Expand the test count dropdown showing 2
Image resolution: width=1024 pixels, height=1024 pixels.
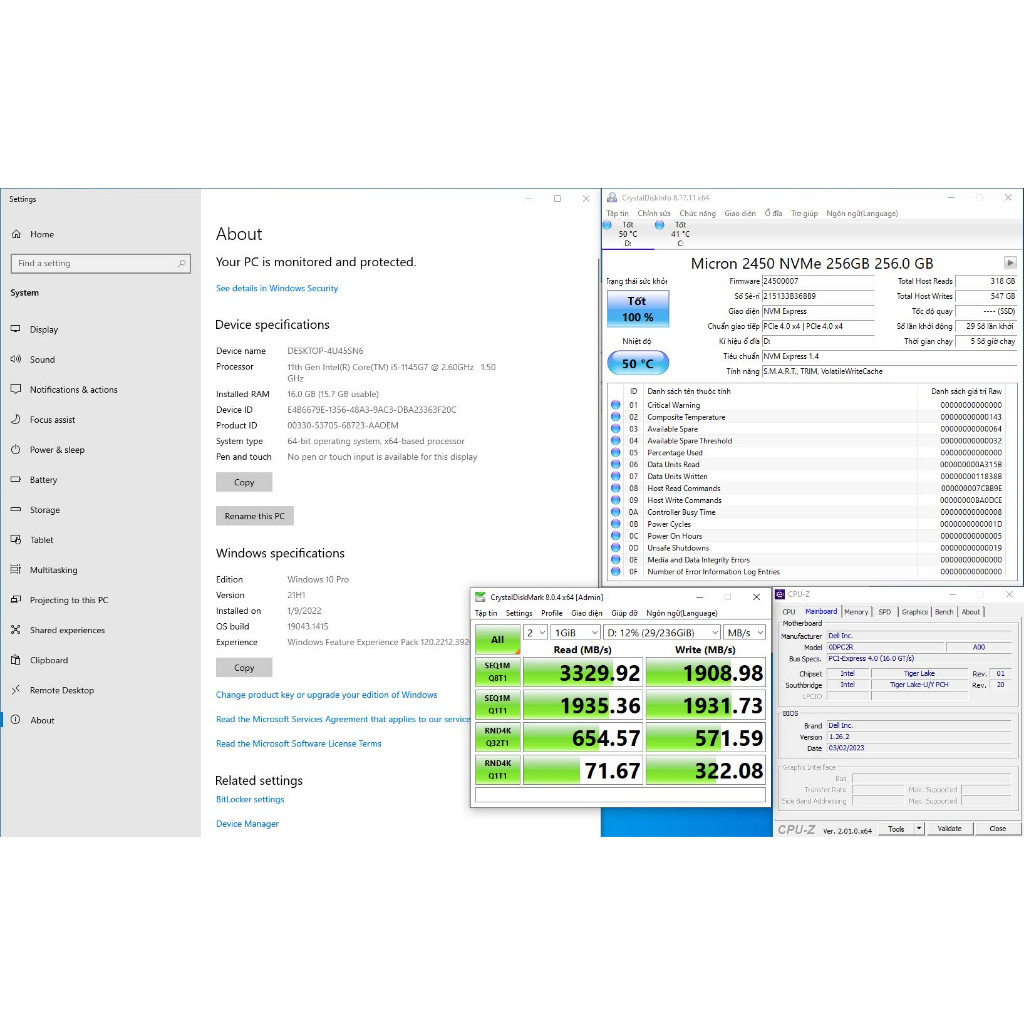pyautogui.click(x=536, y=632)
